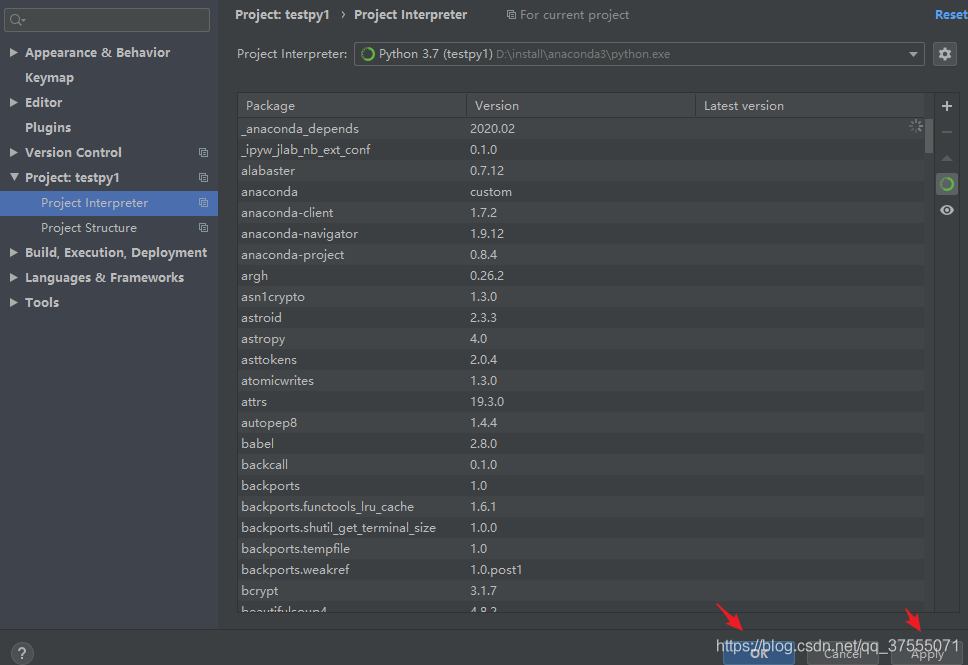Click the Latest version column header
The image size is (968, 665).
pyautogui.click(x=810, y=106)
